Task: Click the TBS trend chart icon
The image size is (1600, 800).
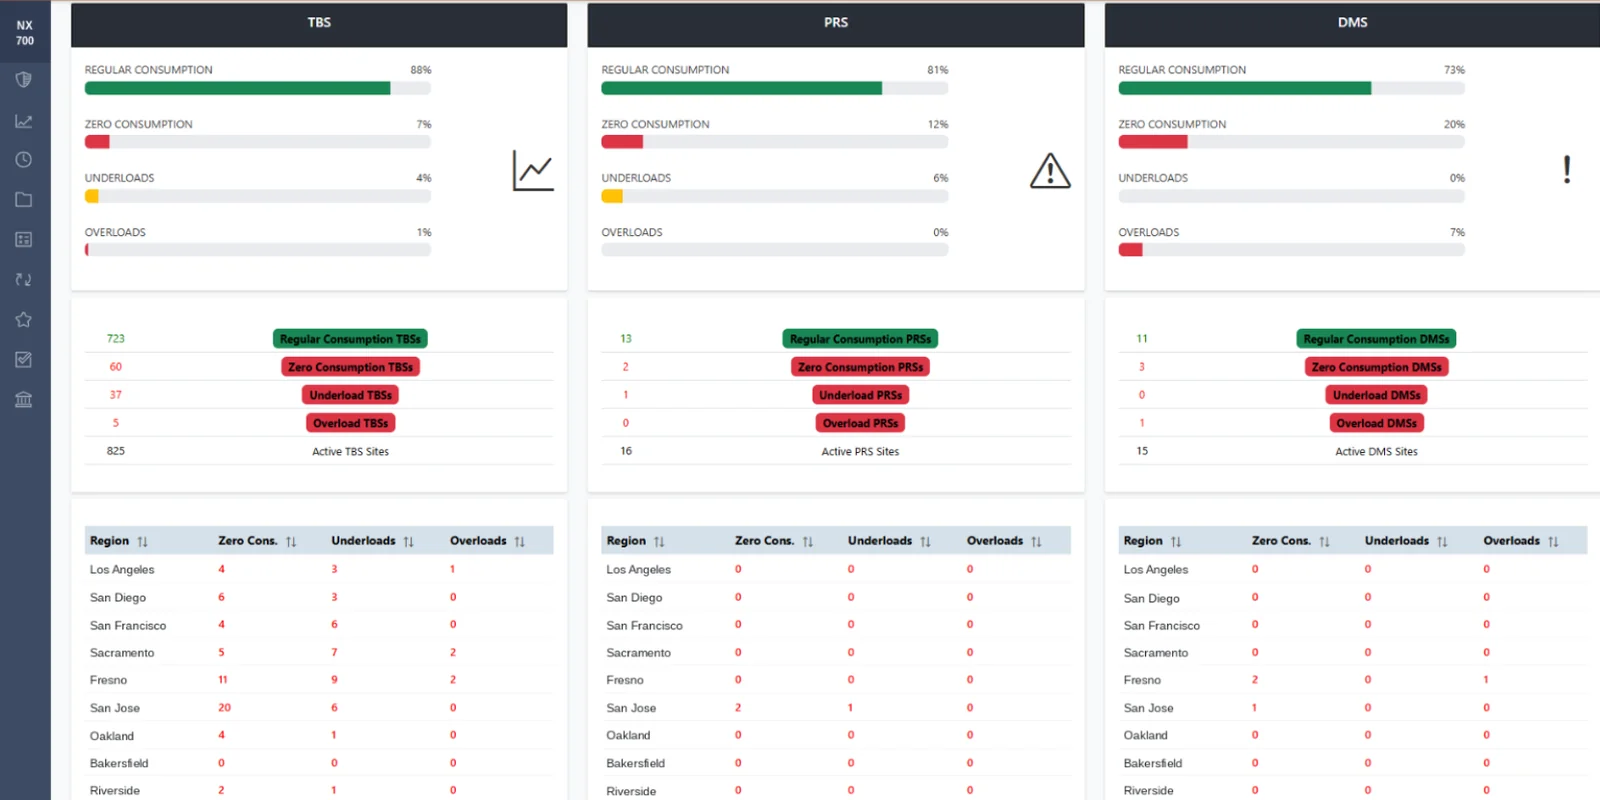Action: 533,171
